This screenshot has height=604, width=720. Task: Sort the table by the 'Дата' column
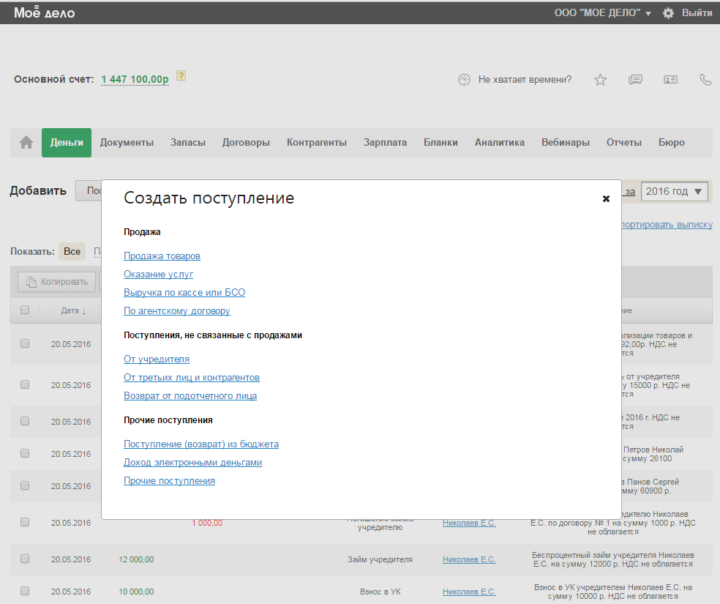pos(72,310)
